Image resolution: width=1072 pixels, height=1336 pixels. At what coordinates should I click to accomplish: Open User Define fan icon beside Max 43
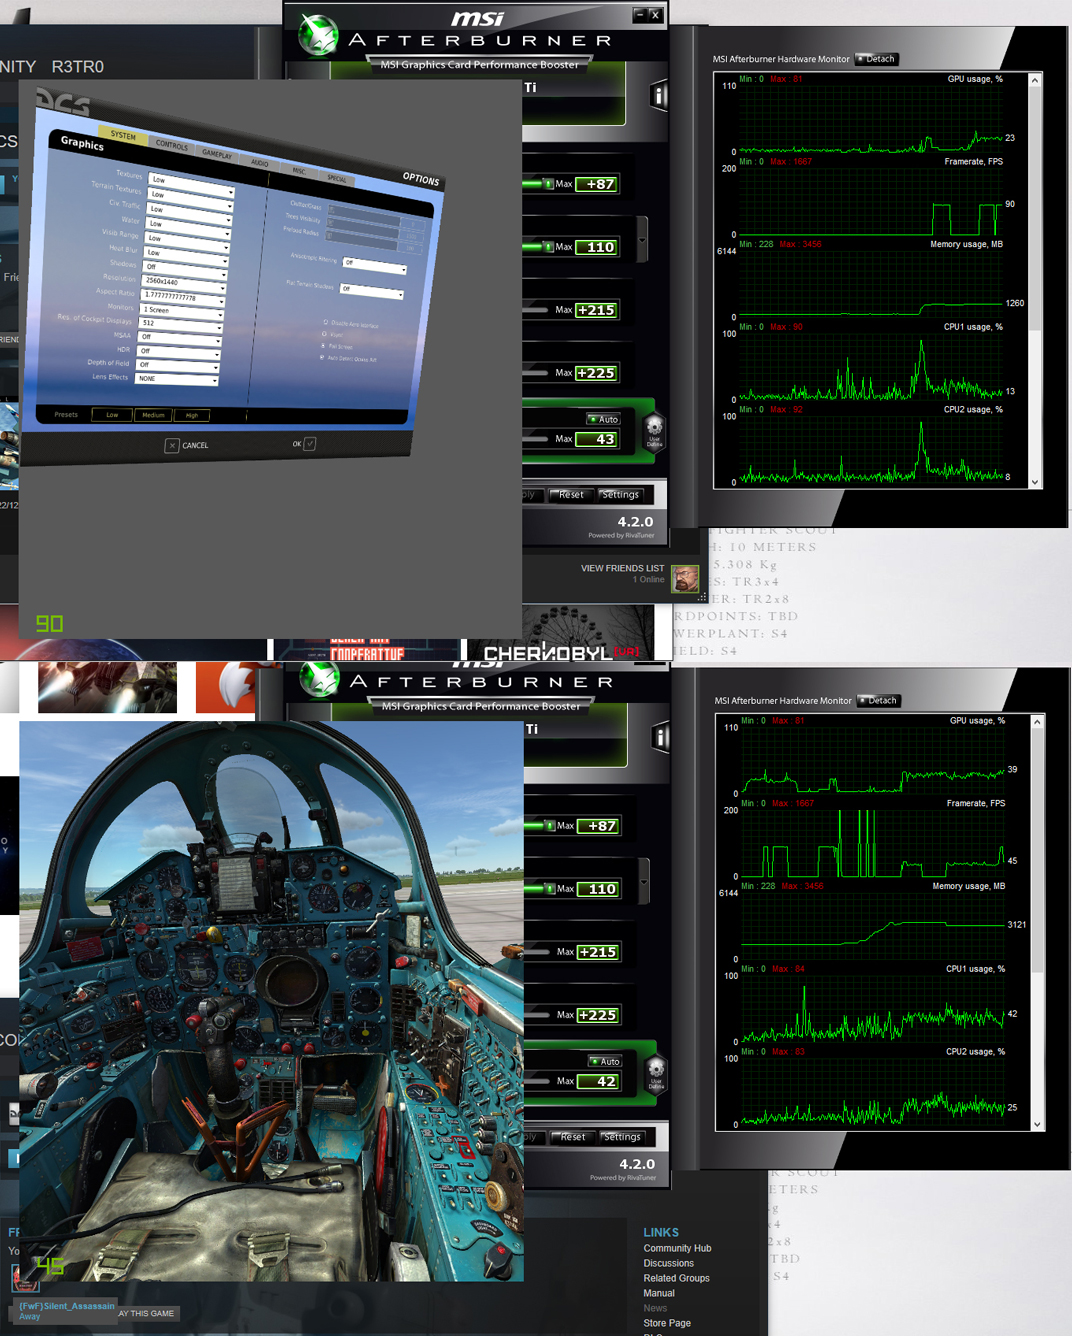click(654, 431)
